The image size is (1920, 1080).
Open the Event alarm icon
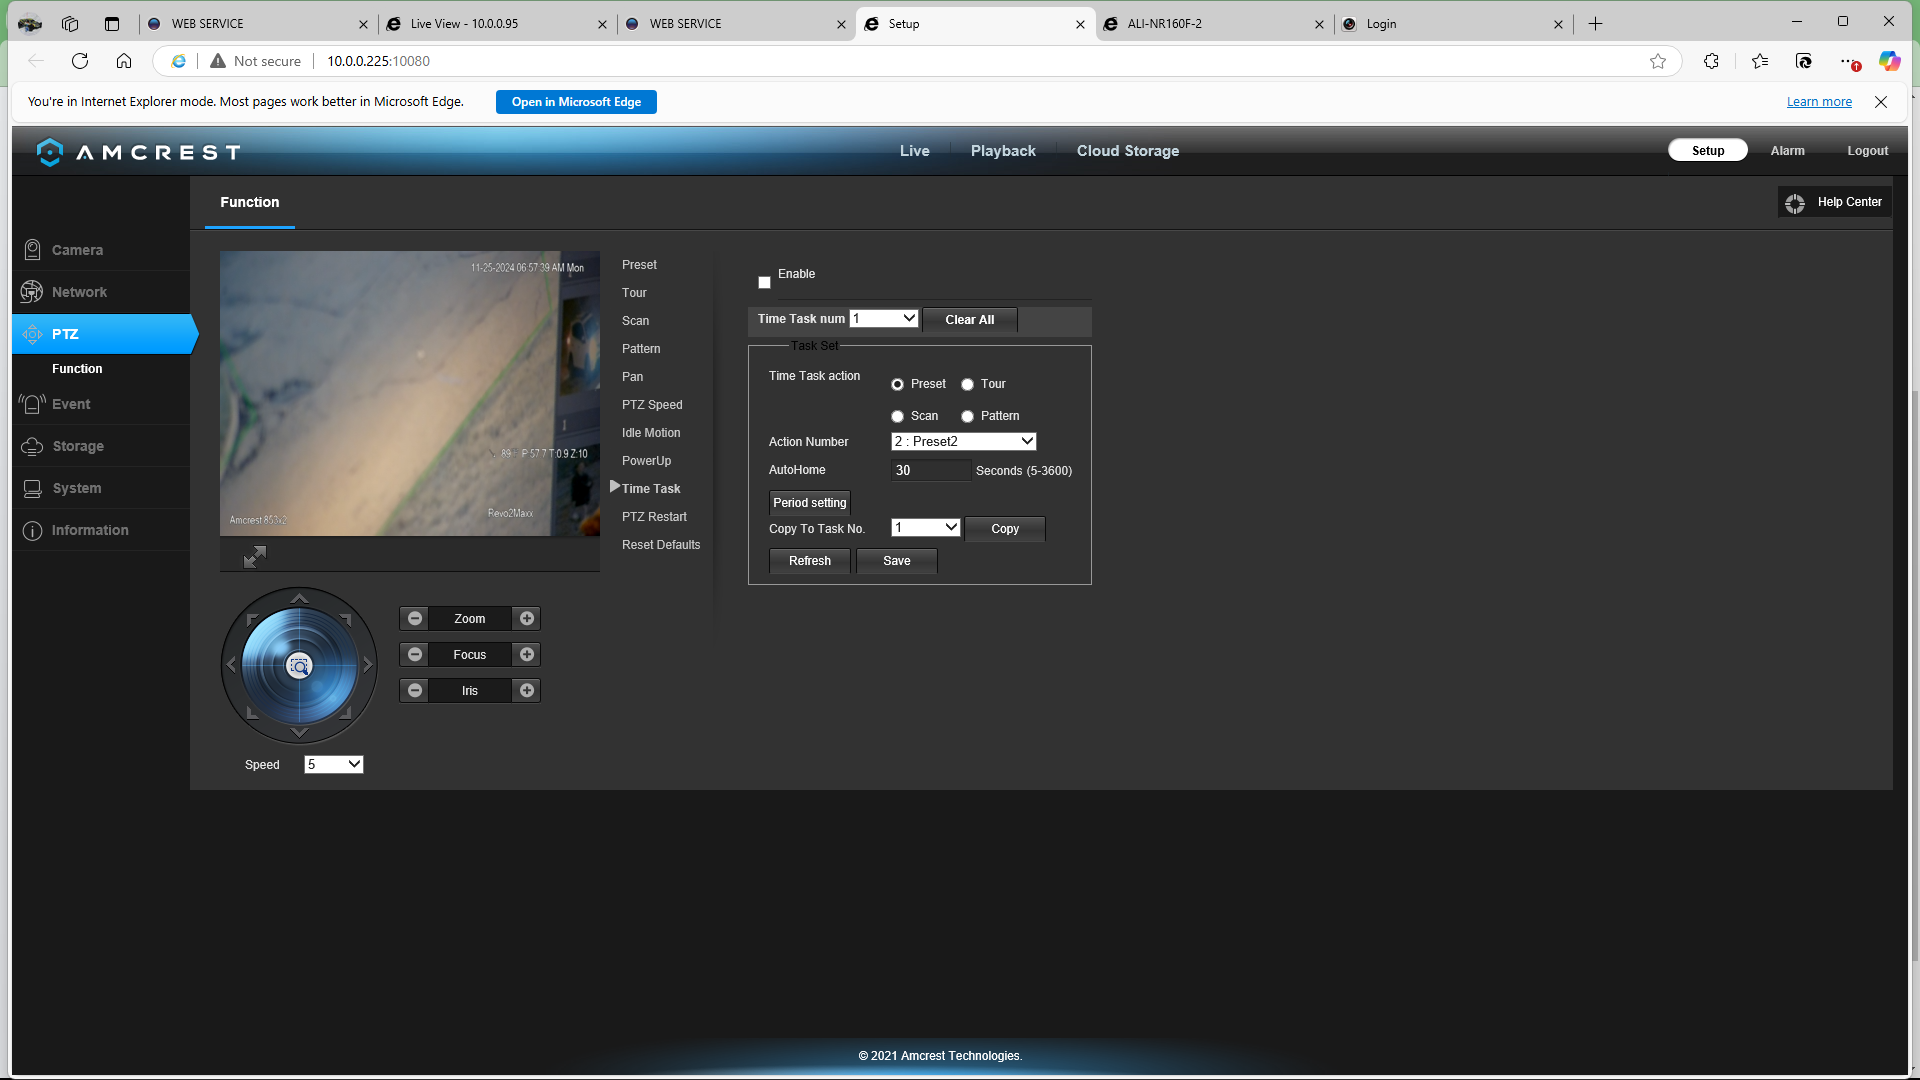[32, 404]
